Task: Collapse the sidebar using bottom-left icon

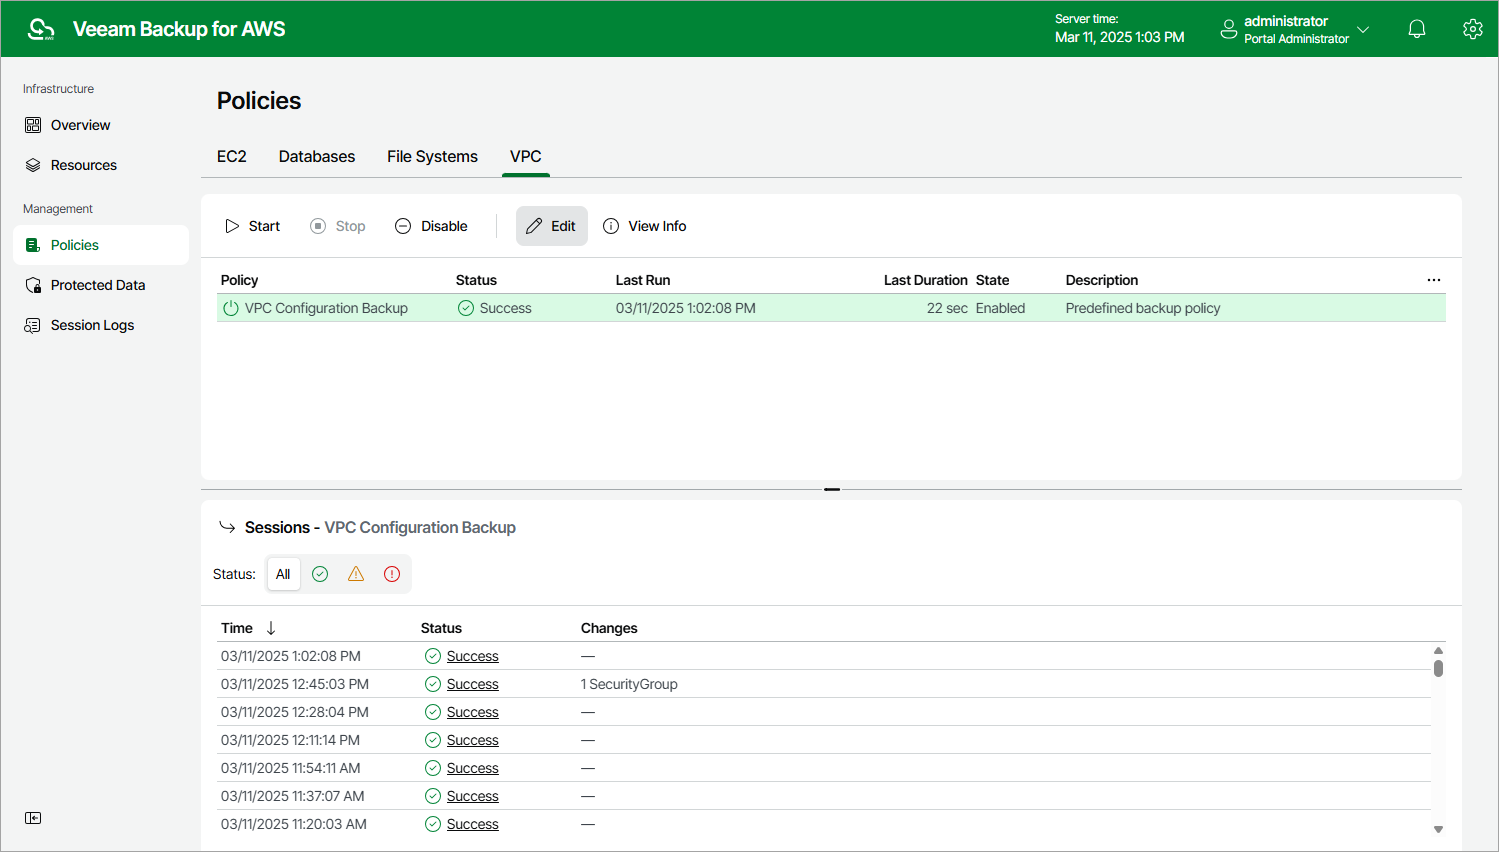Action: [33, 818]
